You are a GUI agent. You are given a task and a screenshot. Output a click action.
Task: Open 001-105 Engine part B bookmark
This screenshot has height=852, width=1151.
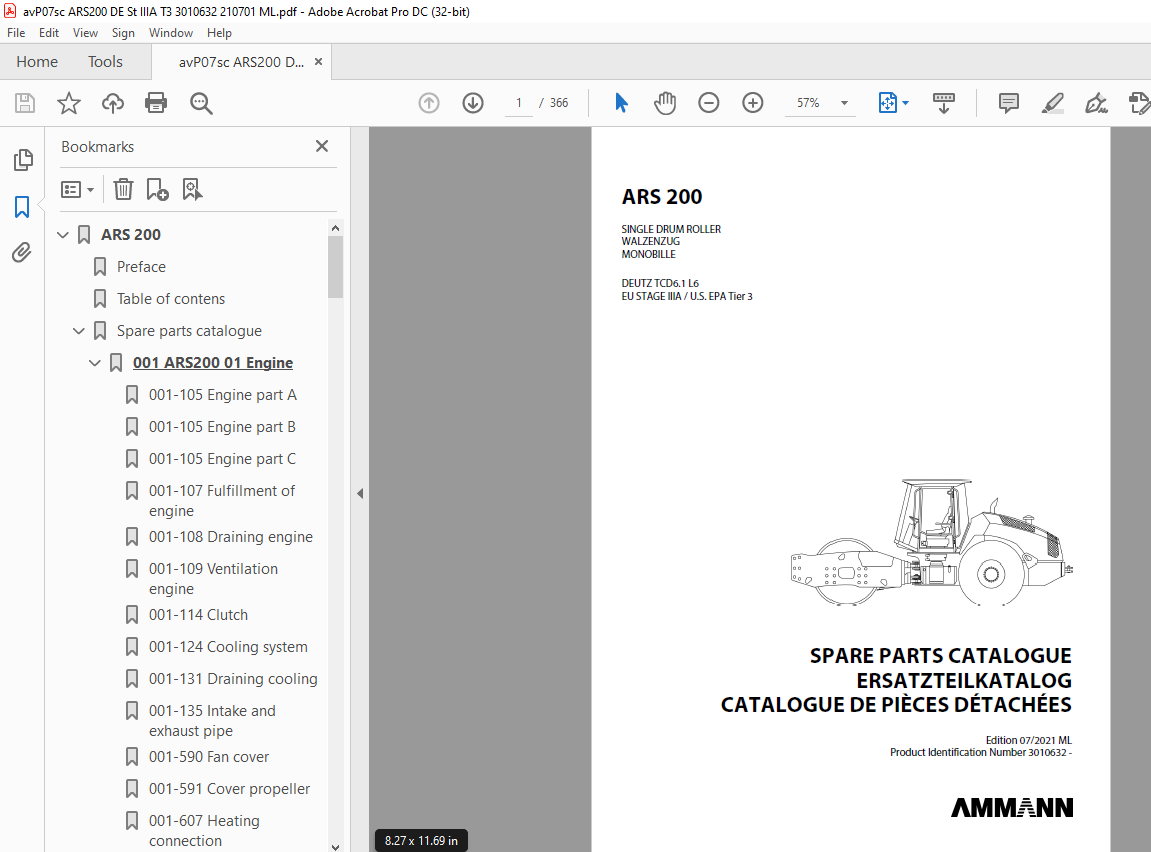point(222,427)
